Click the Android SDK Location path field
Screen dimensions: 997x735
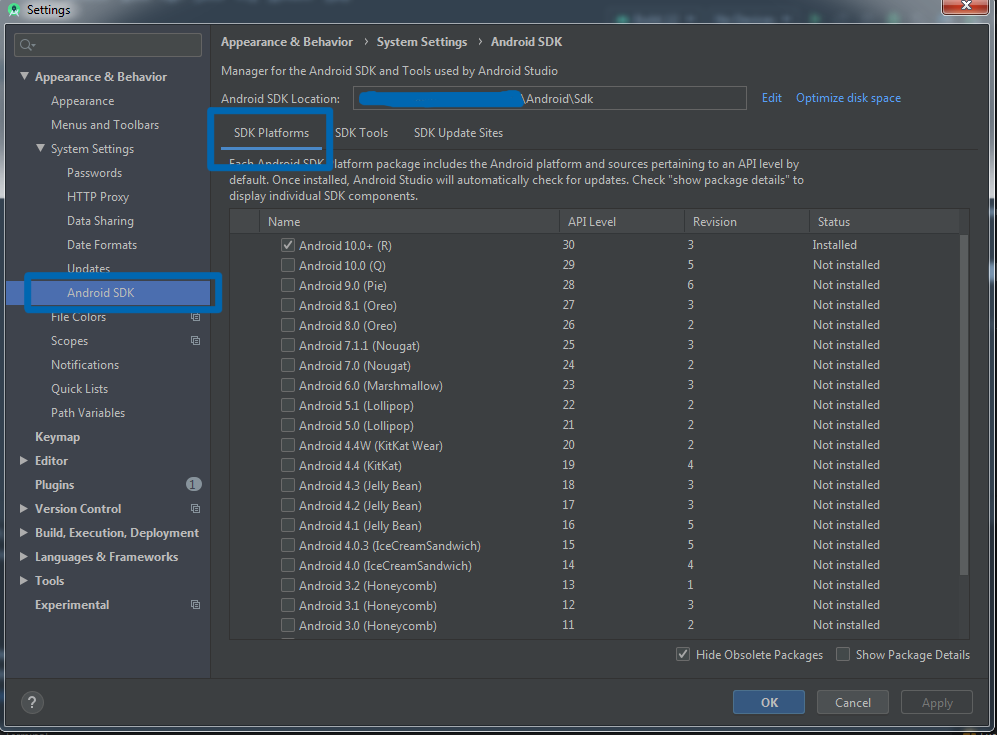coord(550,98)
